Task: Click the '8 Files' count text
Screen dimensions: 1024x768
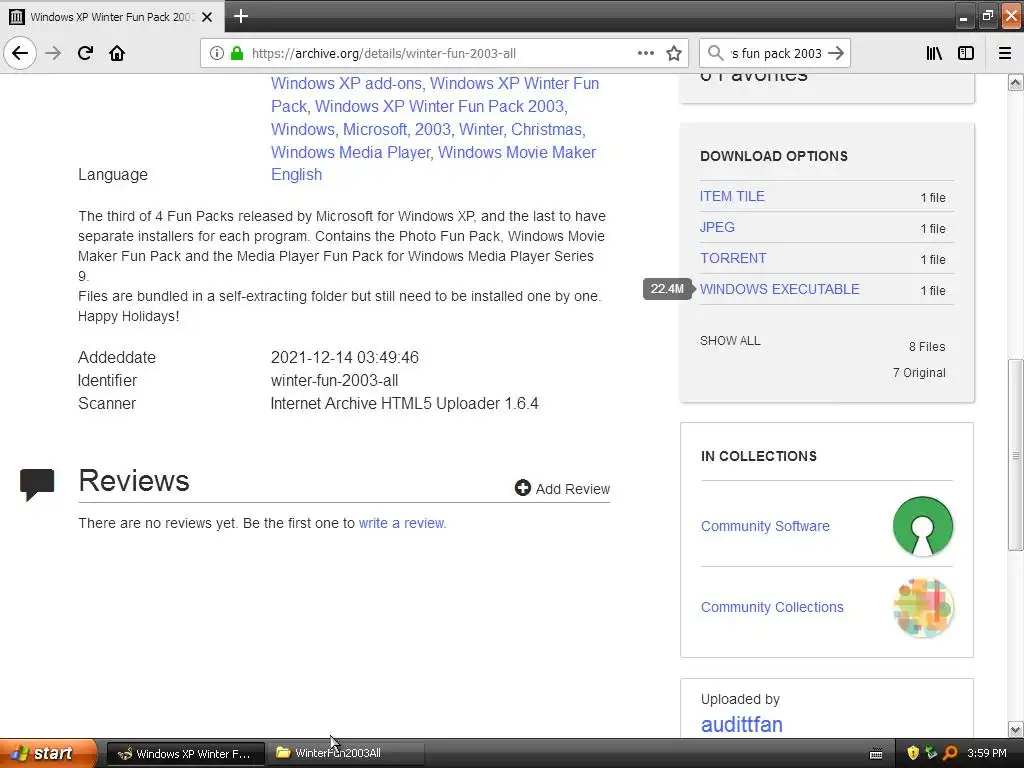Action: point(927,347)
